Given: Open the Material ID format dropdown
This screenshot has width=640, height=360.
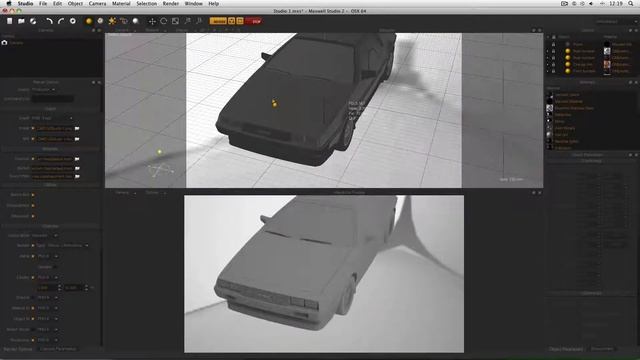Looking at the screenshot, I should click(48, 308).
